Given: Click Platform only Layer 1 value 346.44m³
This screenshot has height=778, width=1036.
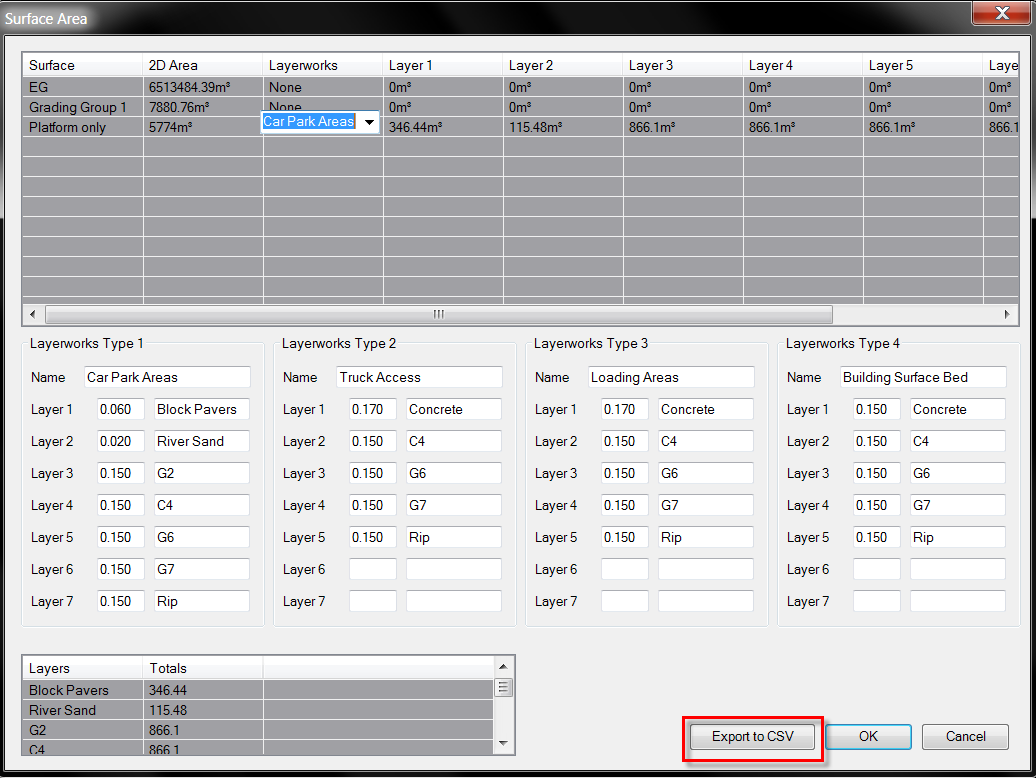Looking at the screenshot, I should pos(415,127).
